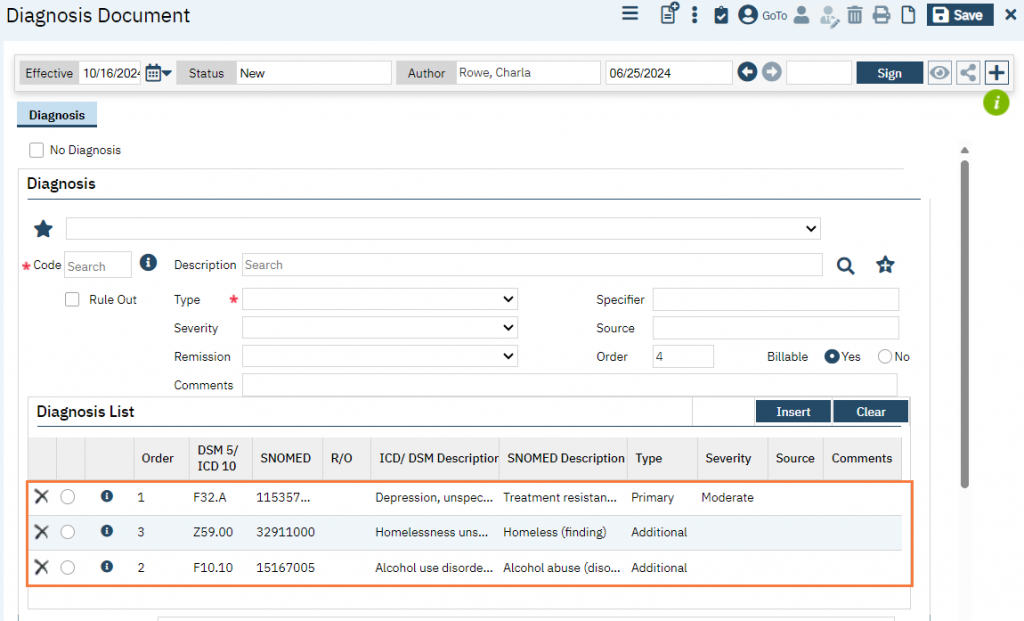Click the magnifying glass search icon beside Description
This screenshot has height=621, width=1024.
click(x=846, y=265)
